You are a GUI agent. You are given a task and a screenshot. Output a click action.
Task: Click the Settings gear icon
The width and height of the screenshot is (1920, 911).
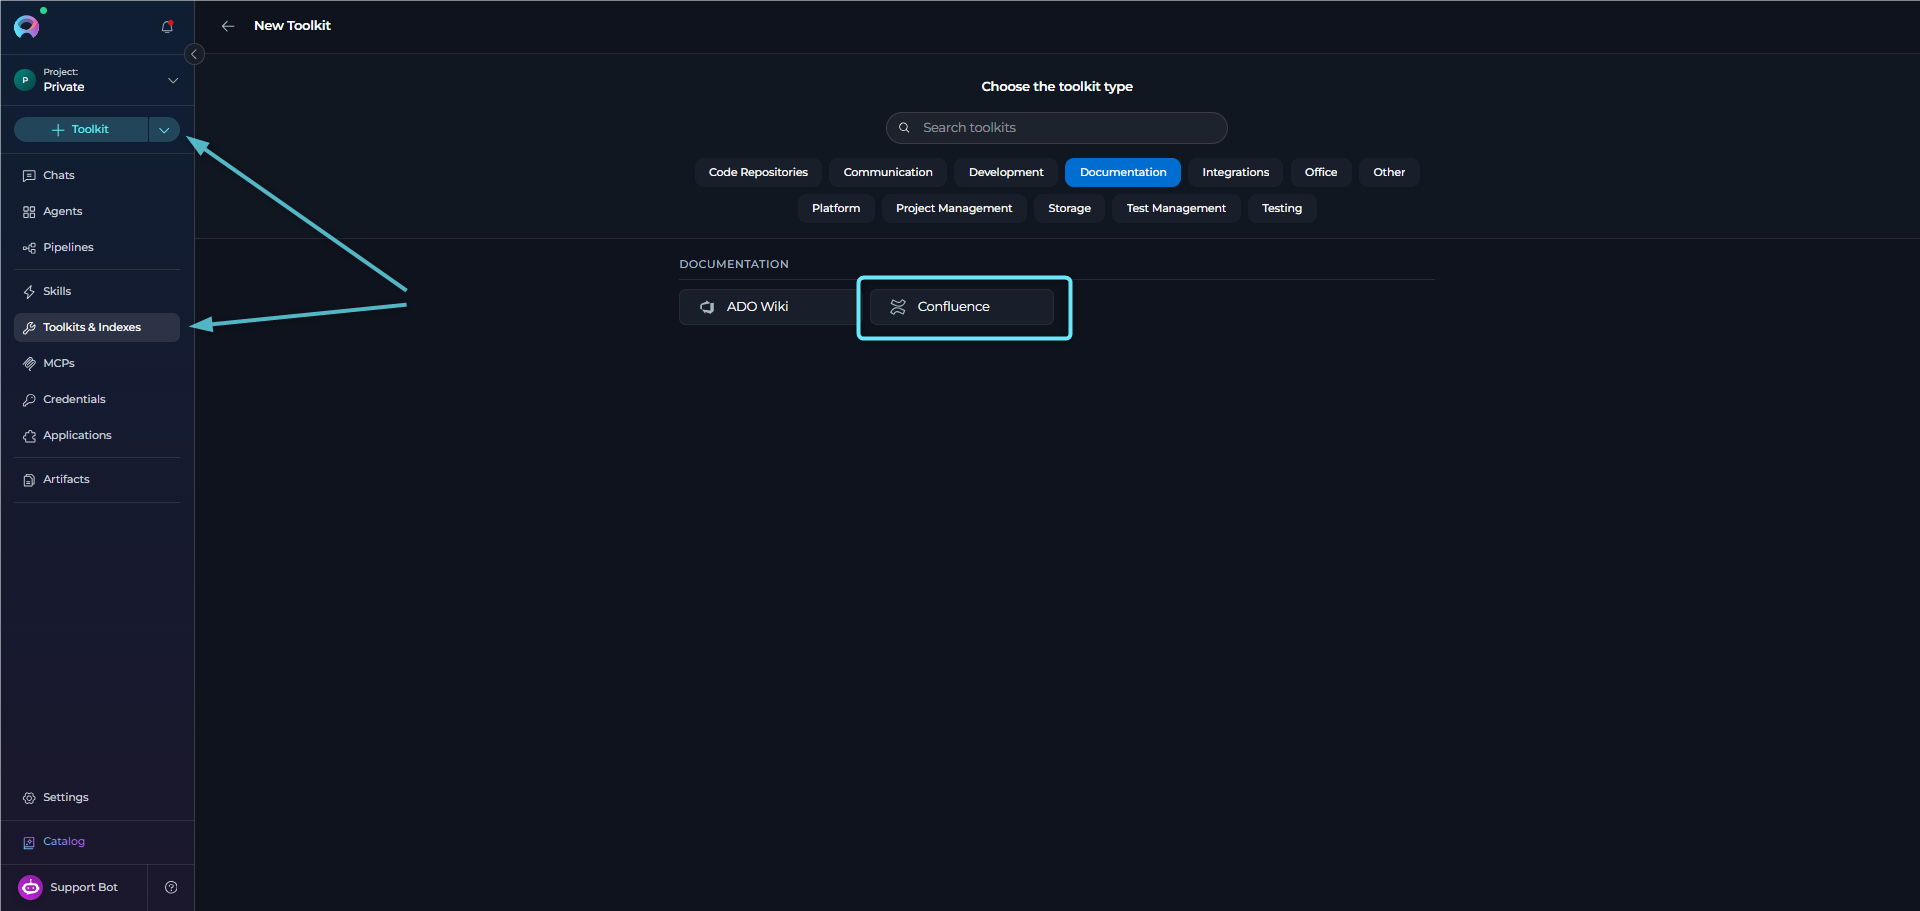tap(29, 798)
